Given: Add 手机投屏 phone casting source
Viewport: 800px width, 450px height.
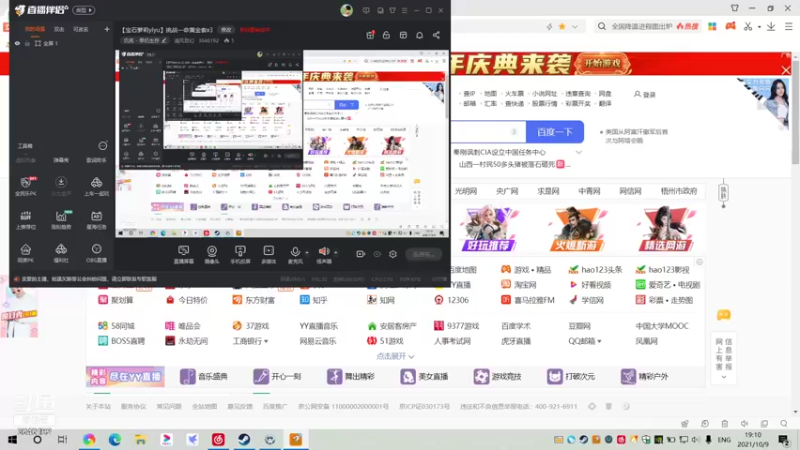Looking at the screenshot, I should [240, 254].
